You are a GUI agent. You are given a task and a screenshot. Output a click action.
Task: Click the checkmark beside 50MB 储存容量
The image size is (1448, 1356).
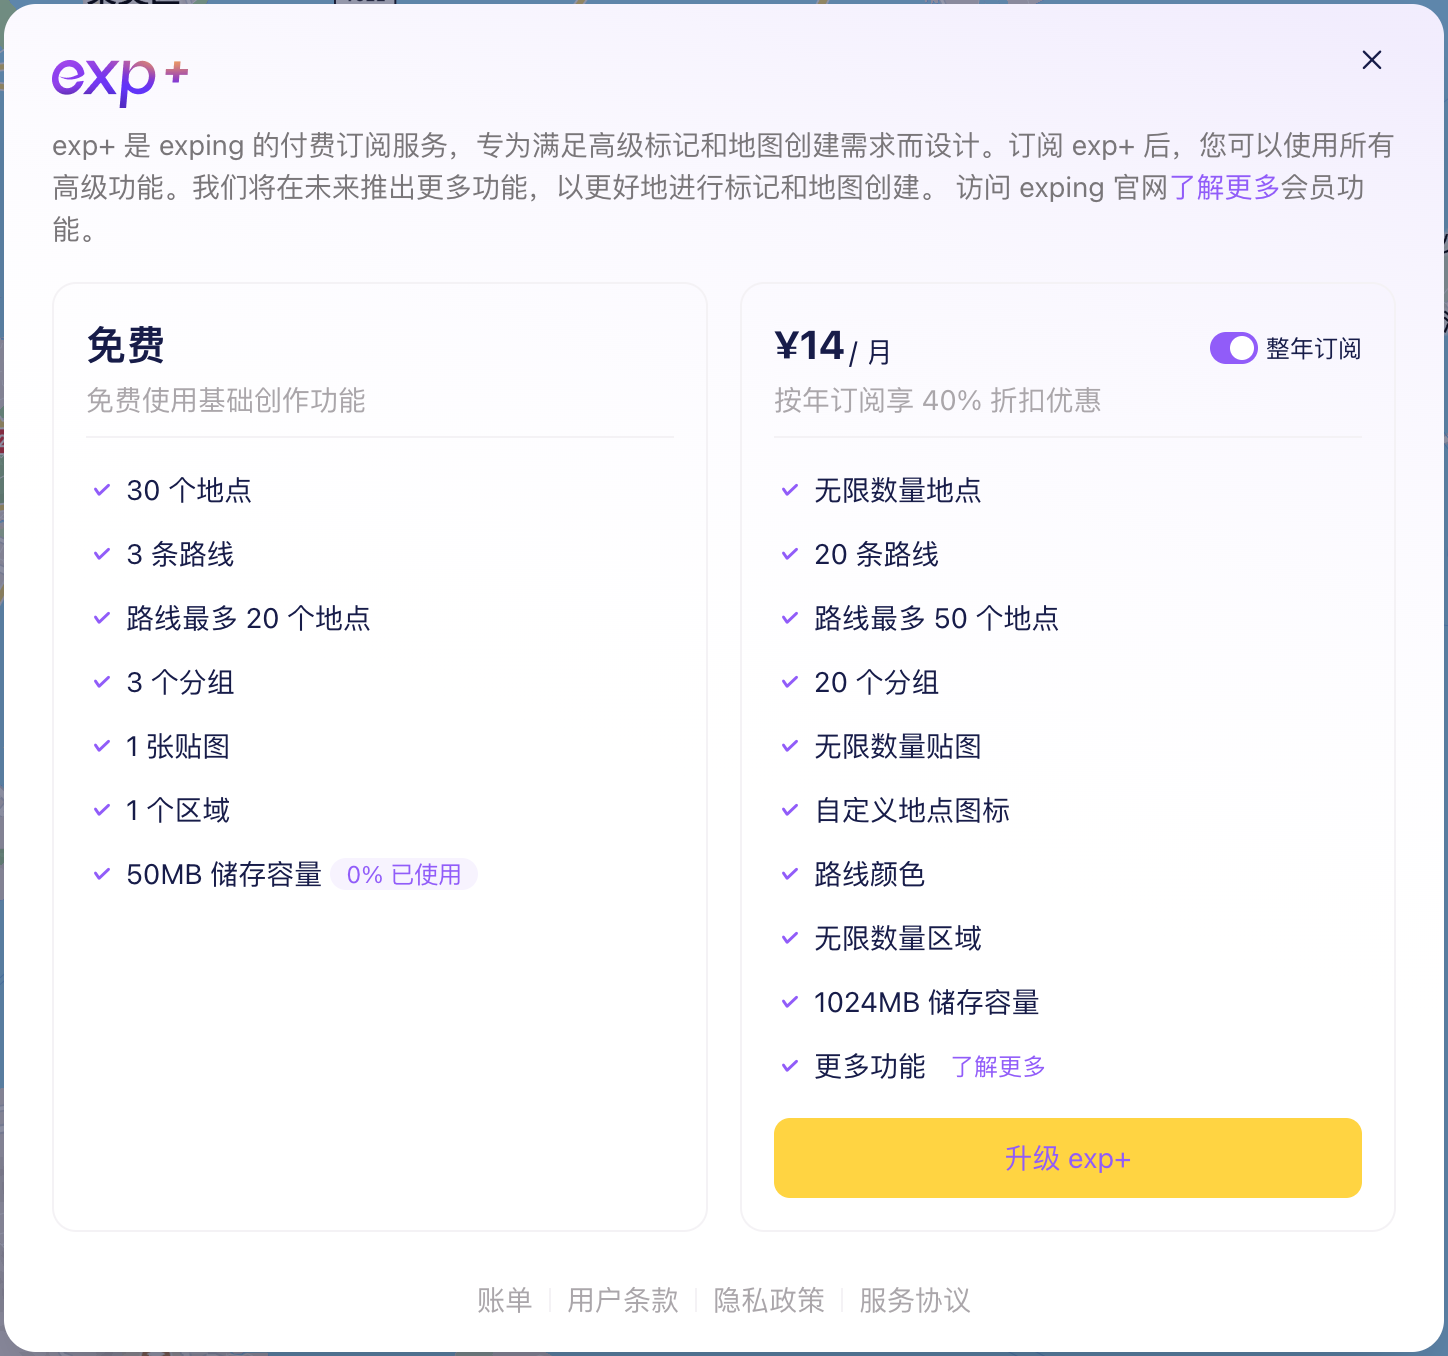click(101, 874)
